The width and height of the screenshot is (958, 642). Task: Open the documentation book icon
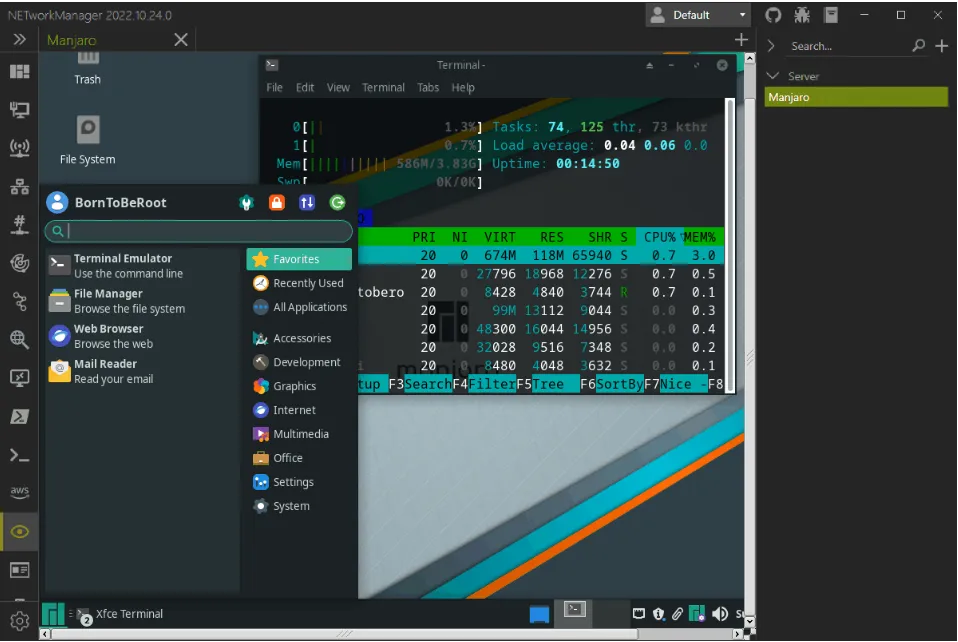pyautogui.click(x=831, y=15)
